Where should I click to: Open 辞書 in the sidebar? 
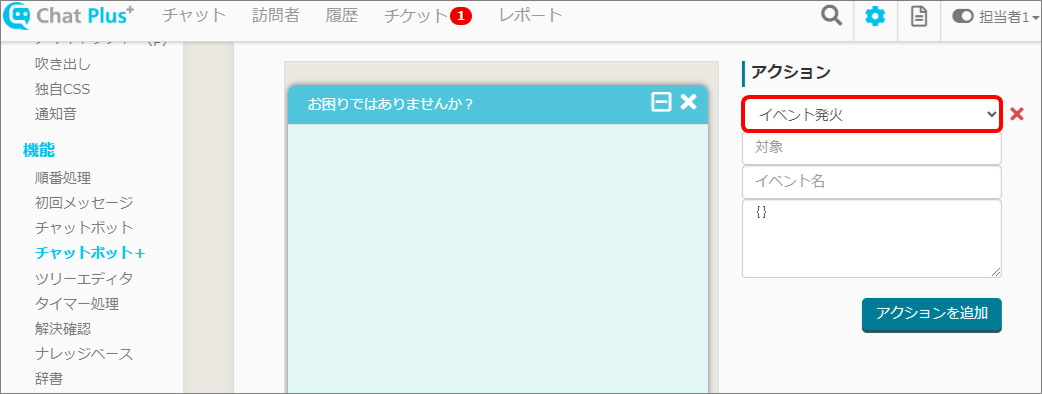[x=49, y=379]
